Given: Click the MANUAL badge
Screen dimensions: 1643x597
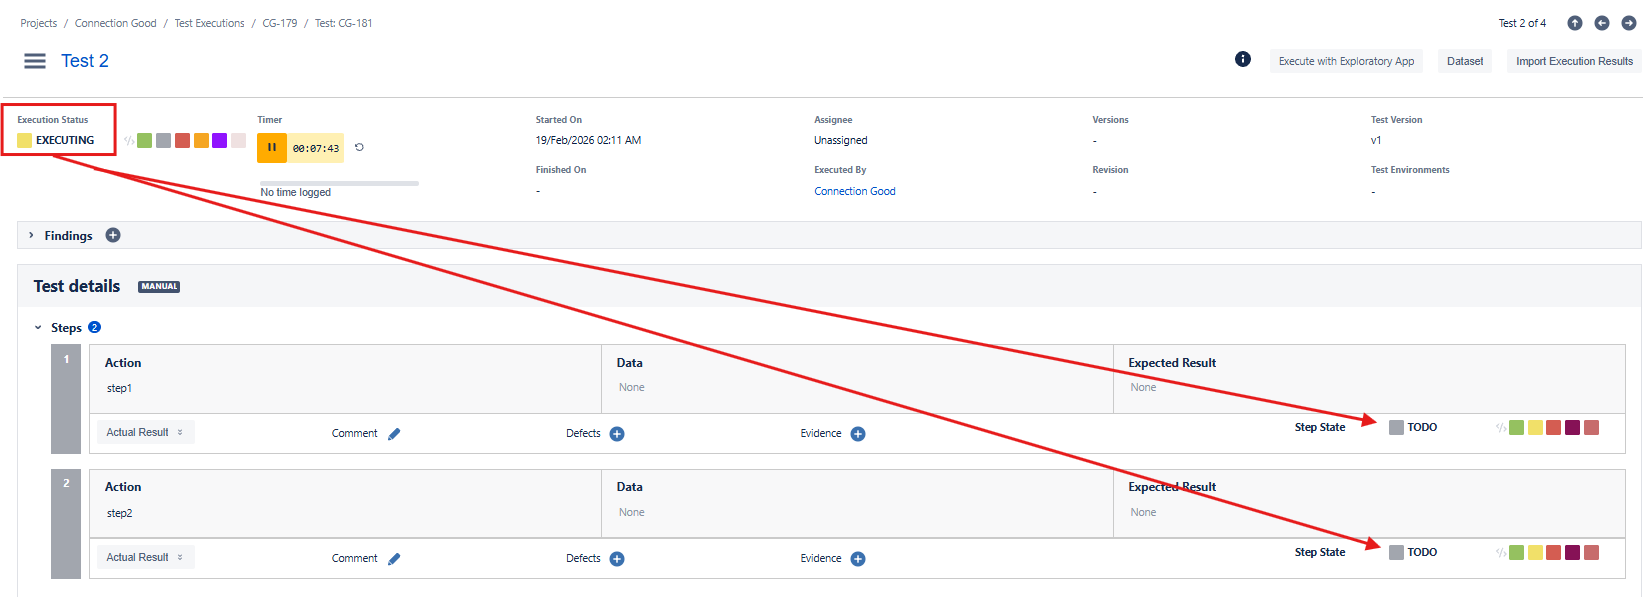Looking at the screenshot, I should [x=159, y=287].
